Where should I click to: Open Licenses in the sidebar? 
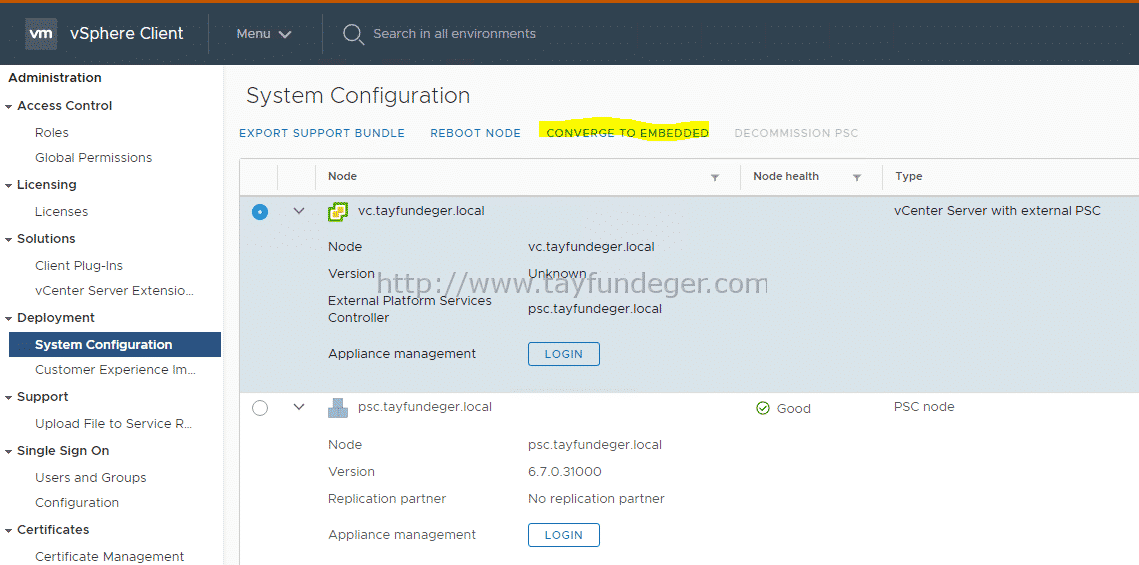tap(61, 211)
